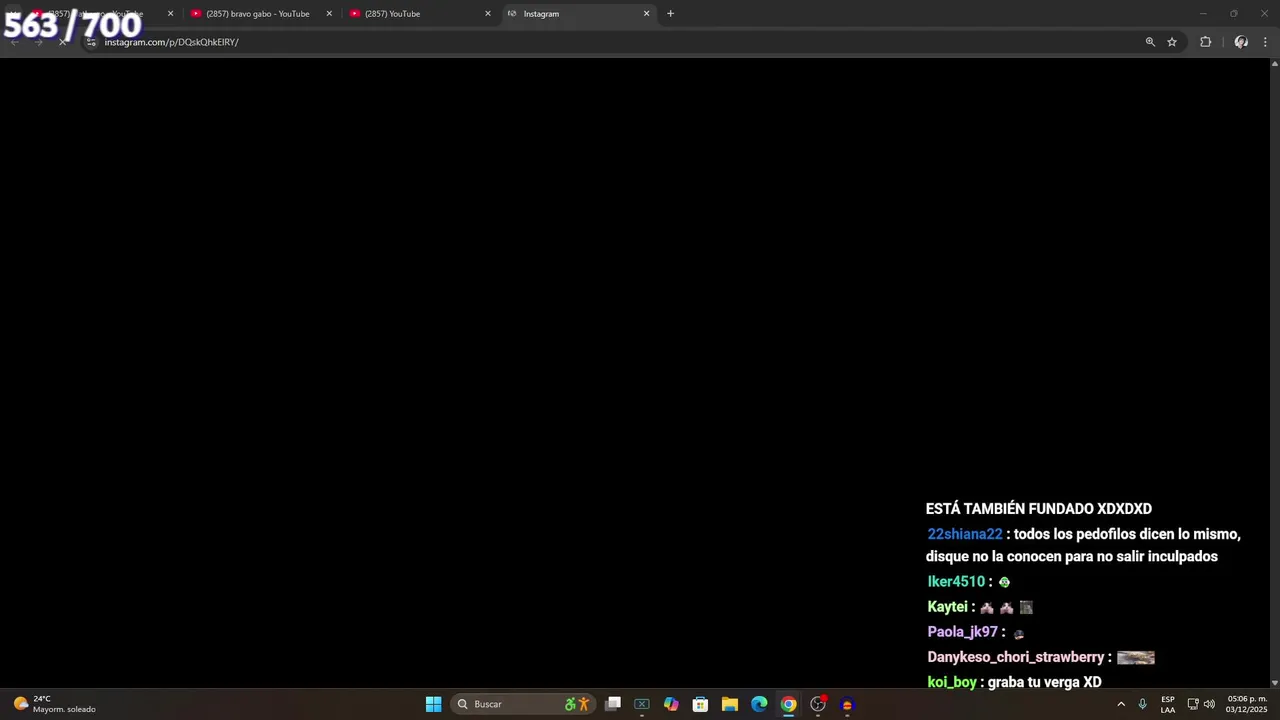The height and width of the screenshot is (720, 1280).
Task: Bookmark this page with the star icon
Action: (1172, 42)
